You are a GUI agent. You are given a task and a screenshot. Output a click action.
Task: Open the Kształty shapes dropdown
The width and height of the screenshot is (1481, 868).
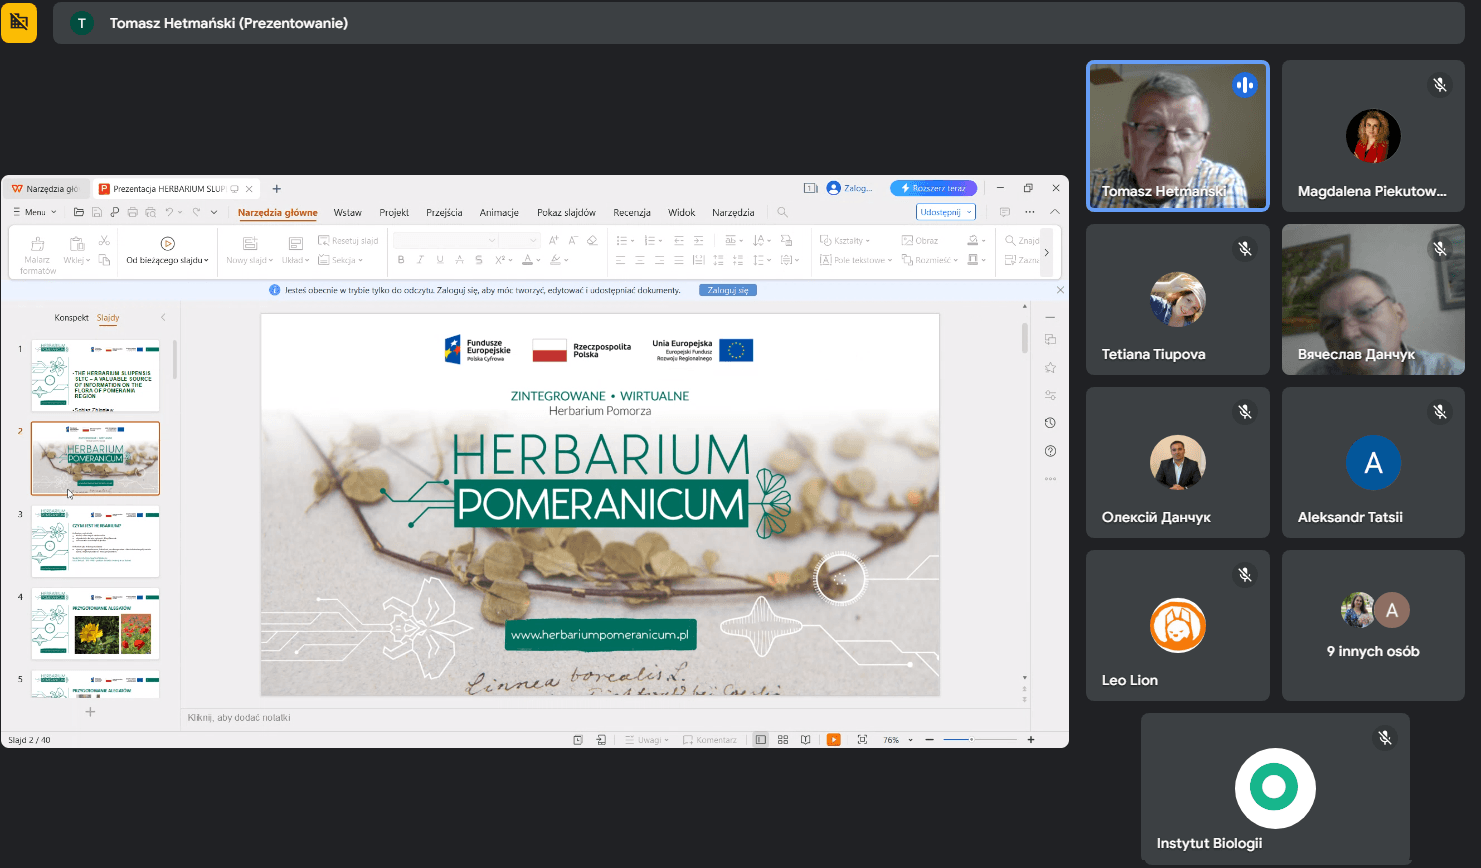[845, 241]
